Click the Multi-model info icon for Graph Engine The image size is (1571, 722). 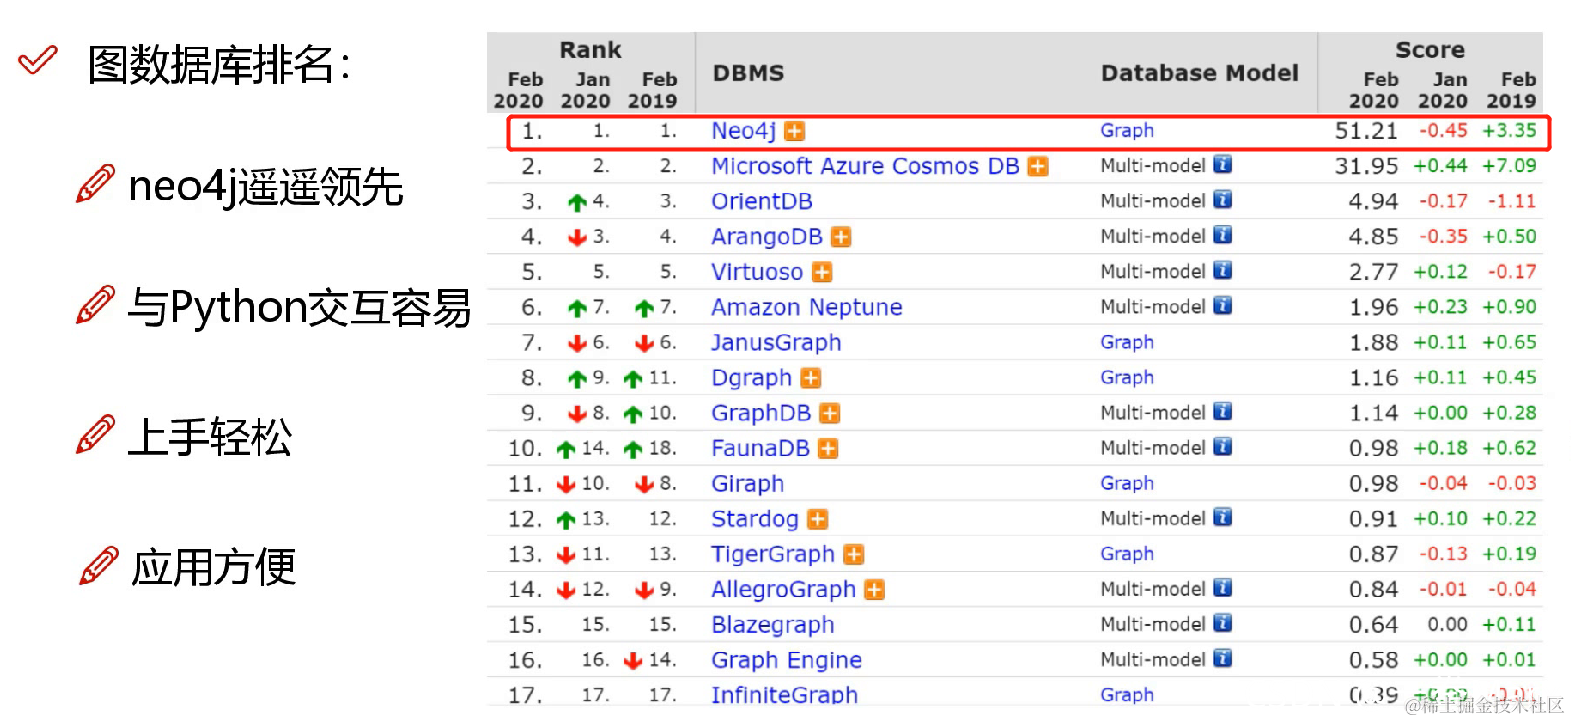[x=1223, y=658]
